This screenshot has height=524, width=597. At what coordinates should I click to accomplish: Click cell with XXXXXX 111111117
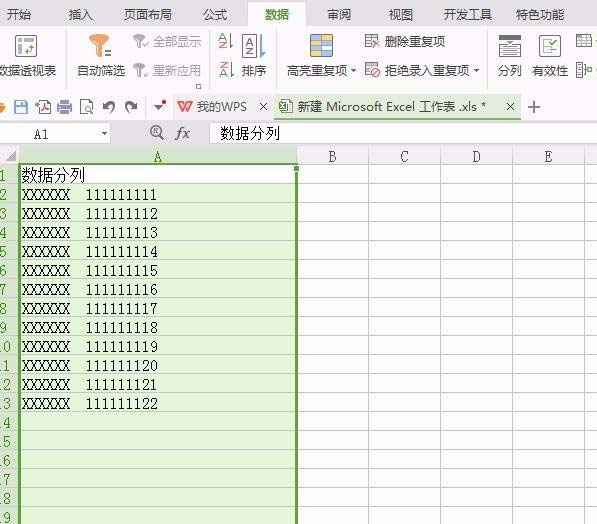(x=158, y=308)
